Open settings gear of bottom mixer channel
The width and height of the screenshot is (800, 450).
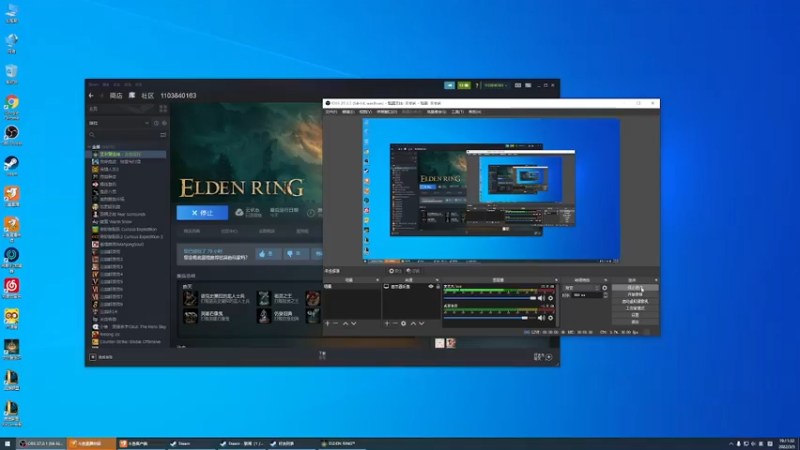point(551,318)
